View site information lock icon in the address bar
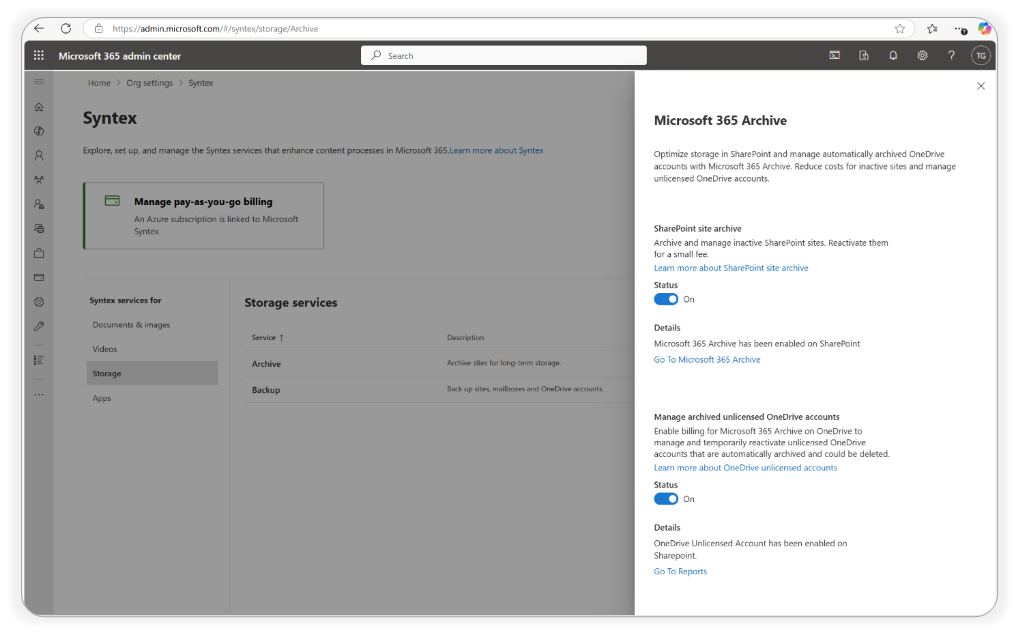Image resolution: width=1019 pixels, height=634 pixels. click(x=99, y=29)
